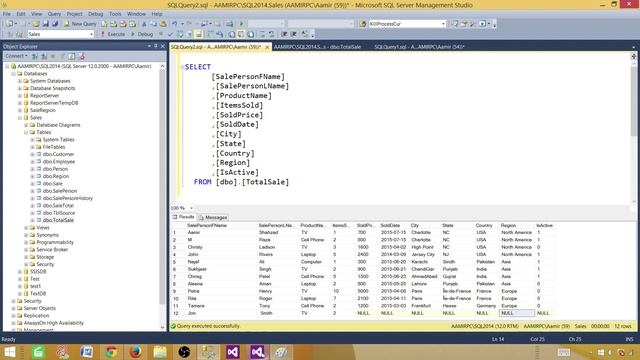Click the Karachi city cell
Screen dimensions: 640x360
[419, 262]
